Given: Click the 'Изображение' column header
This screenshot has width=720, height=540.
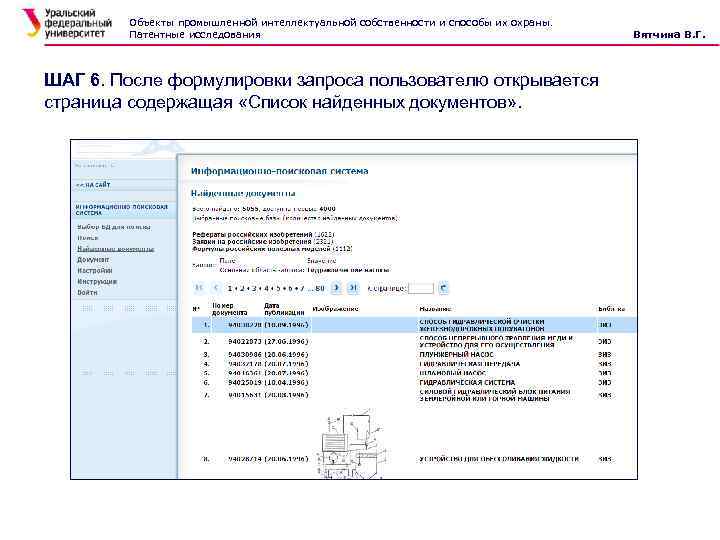Looking at the screenshot, I should [335, 309].
